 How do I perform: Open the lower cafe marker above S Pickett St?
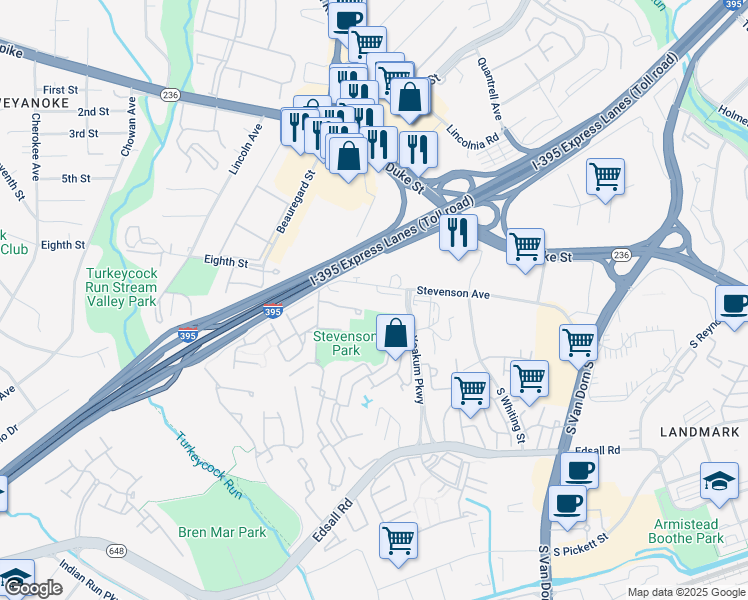(x=567, y=505)
